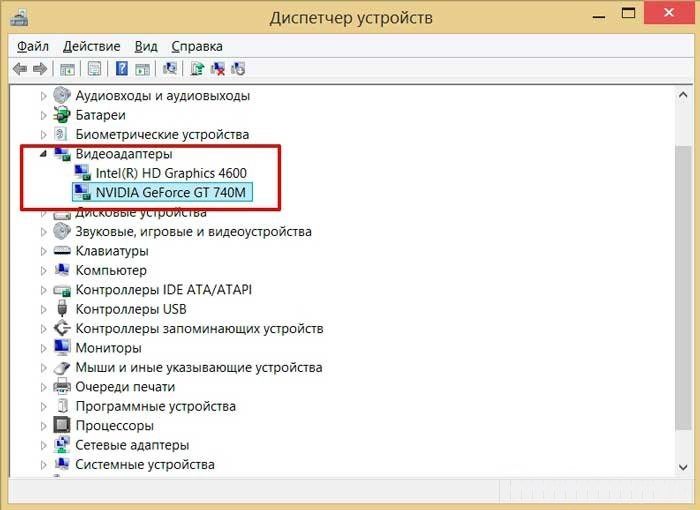
Task: Click the Update driver toolbar icon
Action: (197, 69)
